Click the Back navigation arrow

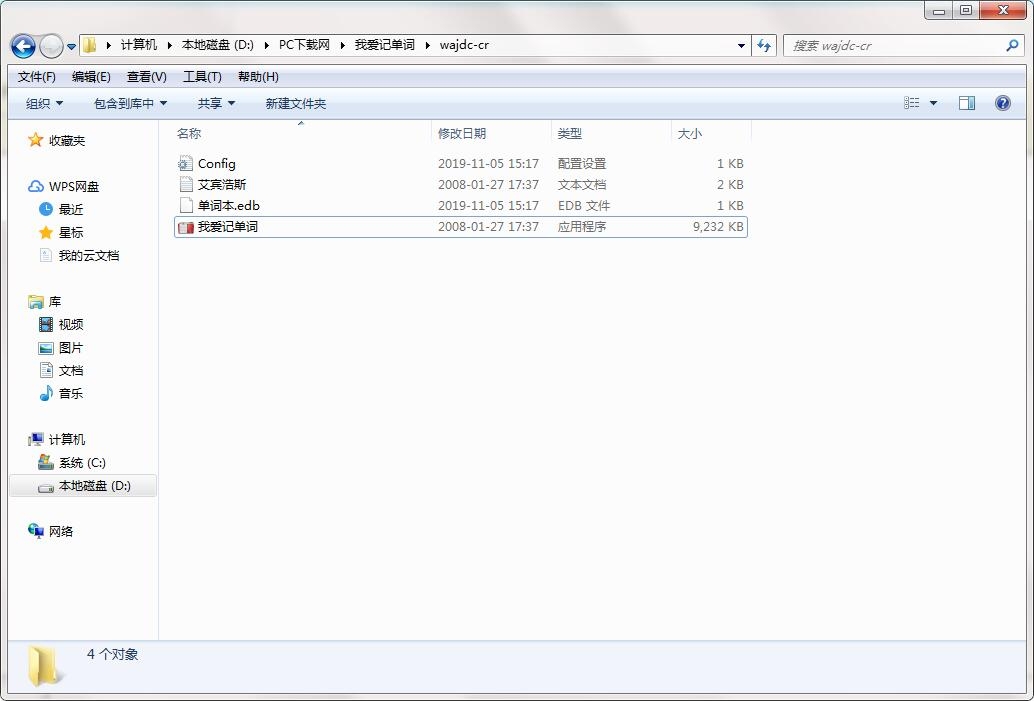click(24, 46)
